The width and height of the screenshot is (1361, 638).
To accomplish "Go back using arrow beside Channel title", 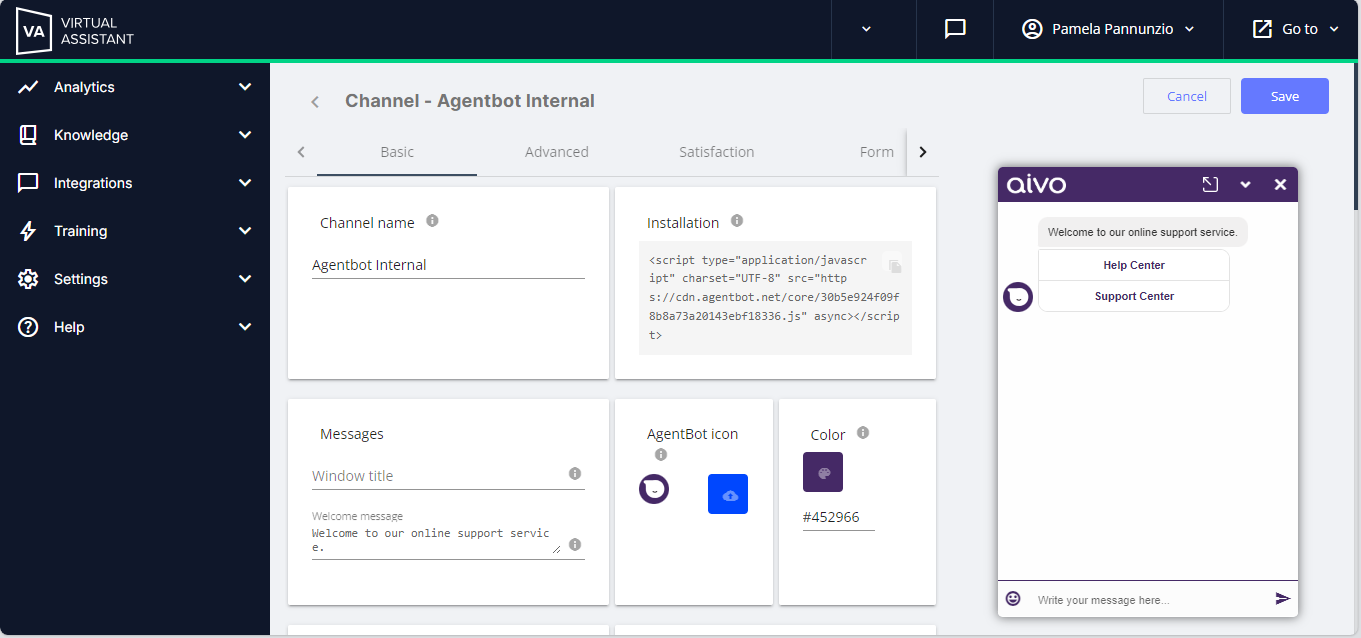I will (315, 101).
